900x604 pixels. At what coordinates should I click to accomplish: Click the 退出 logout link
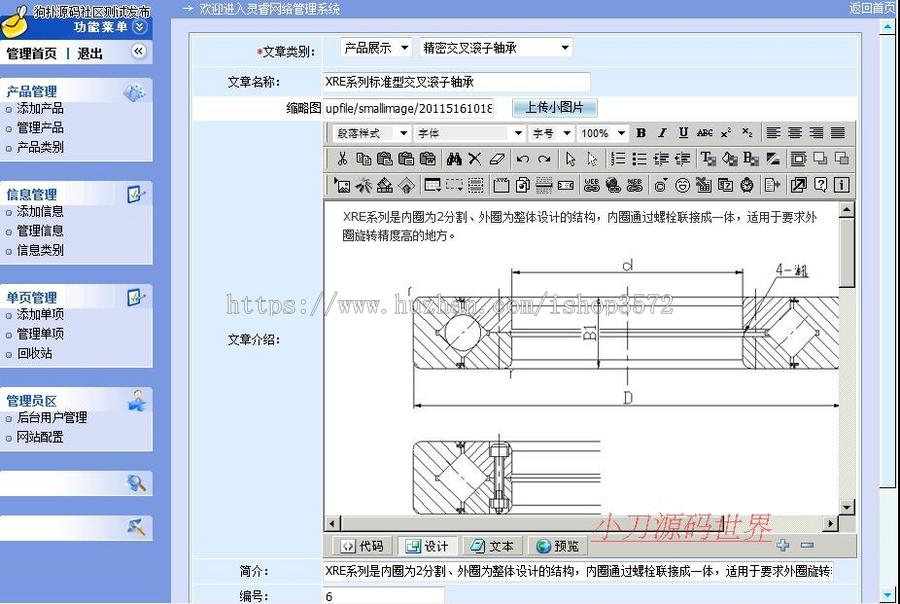pos(90,53)
